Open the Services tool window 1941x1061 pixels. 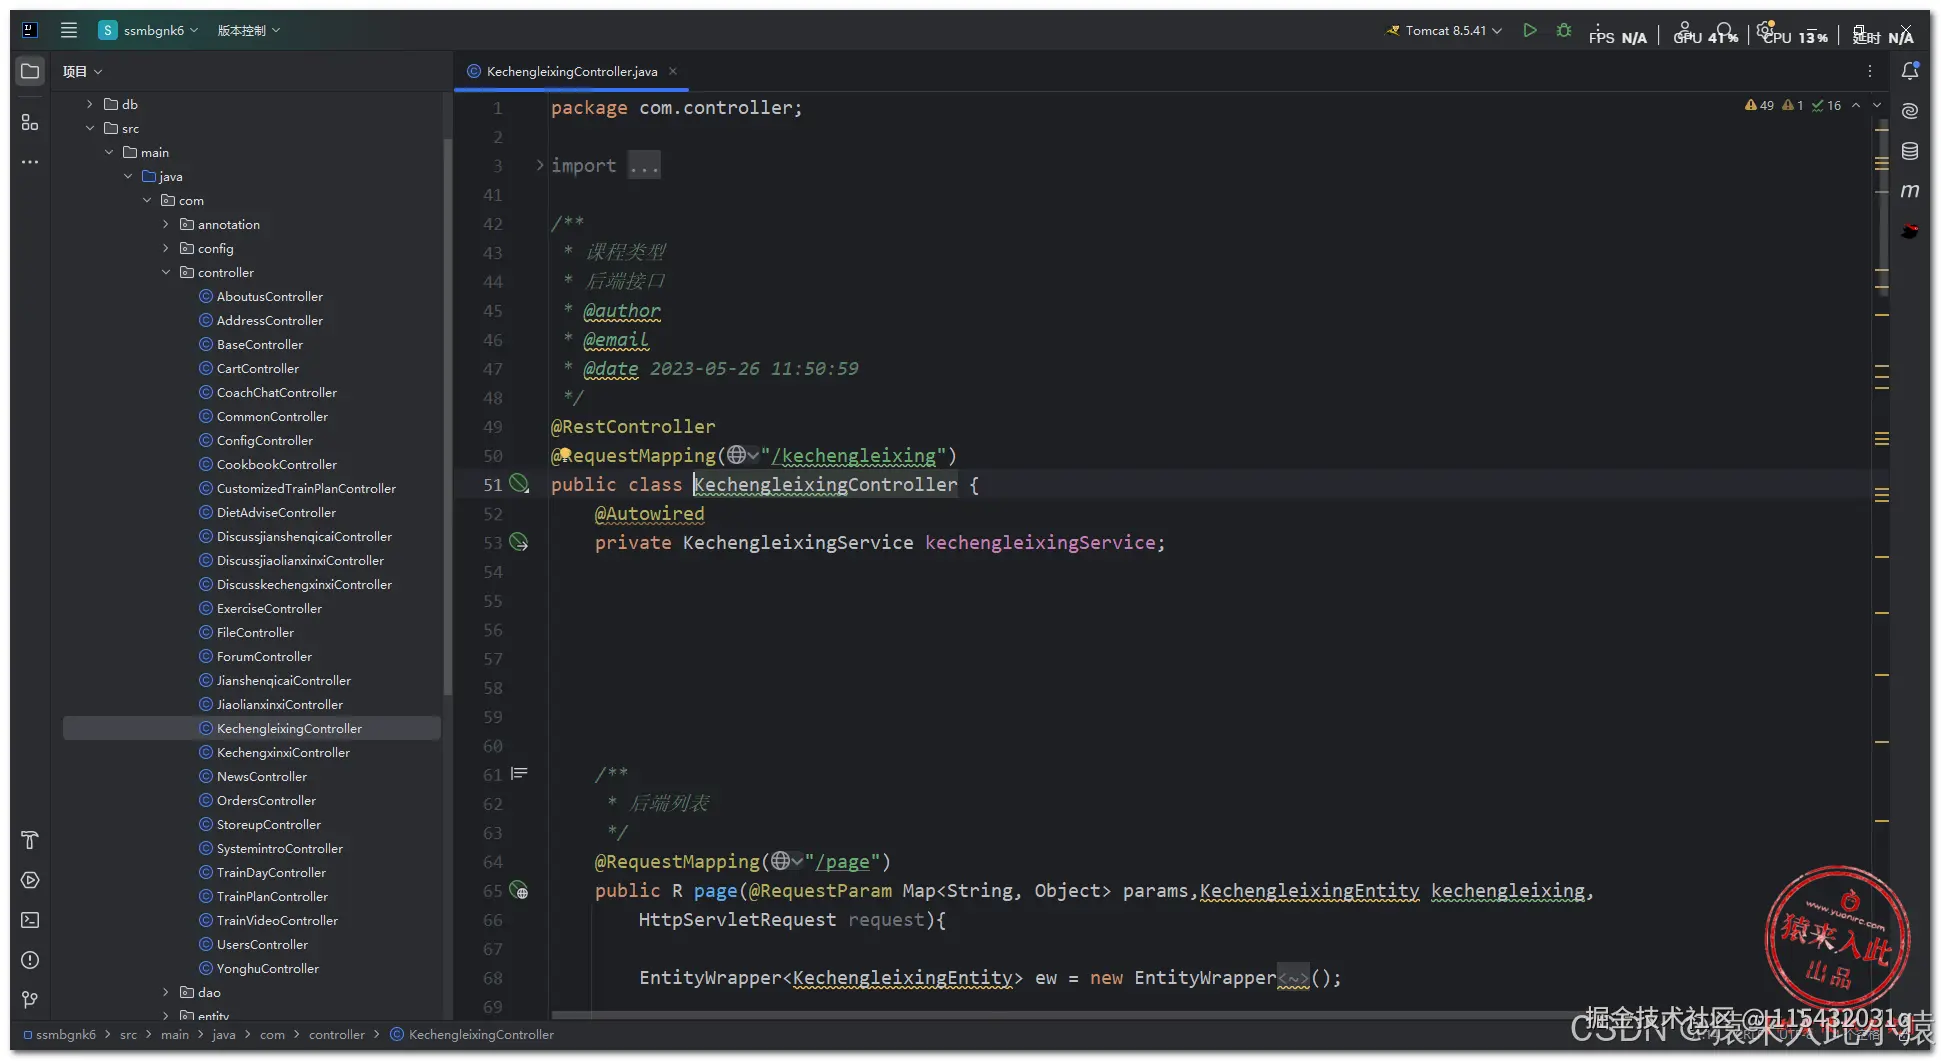point(30,880)
